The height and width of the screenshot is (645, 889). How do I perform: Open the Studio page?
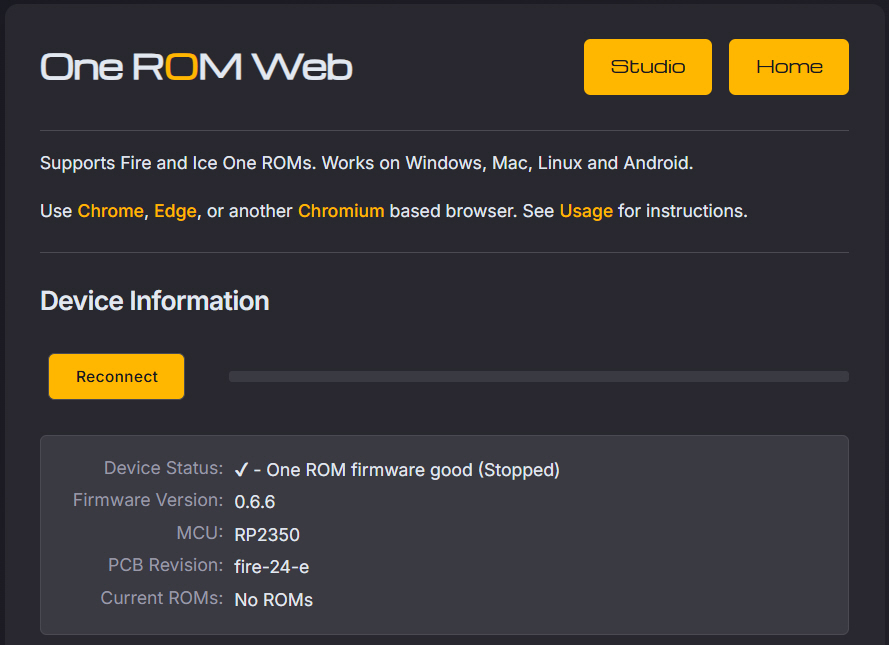click(x=647, y=67)
